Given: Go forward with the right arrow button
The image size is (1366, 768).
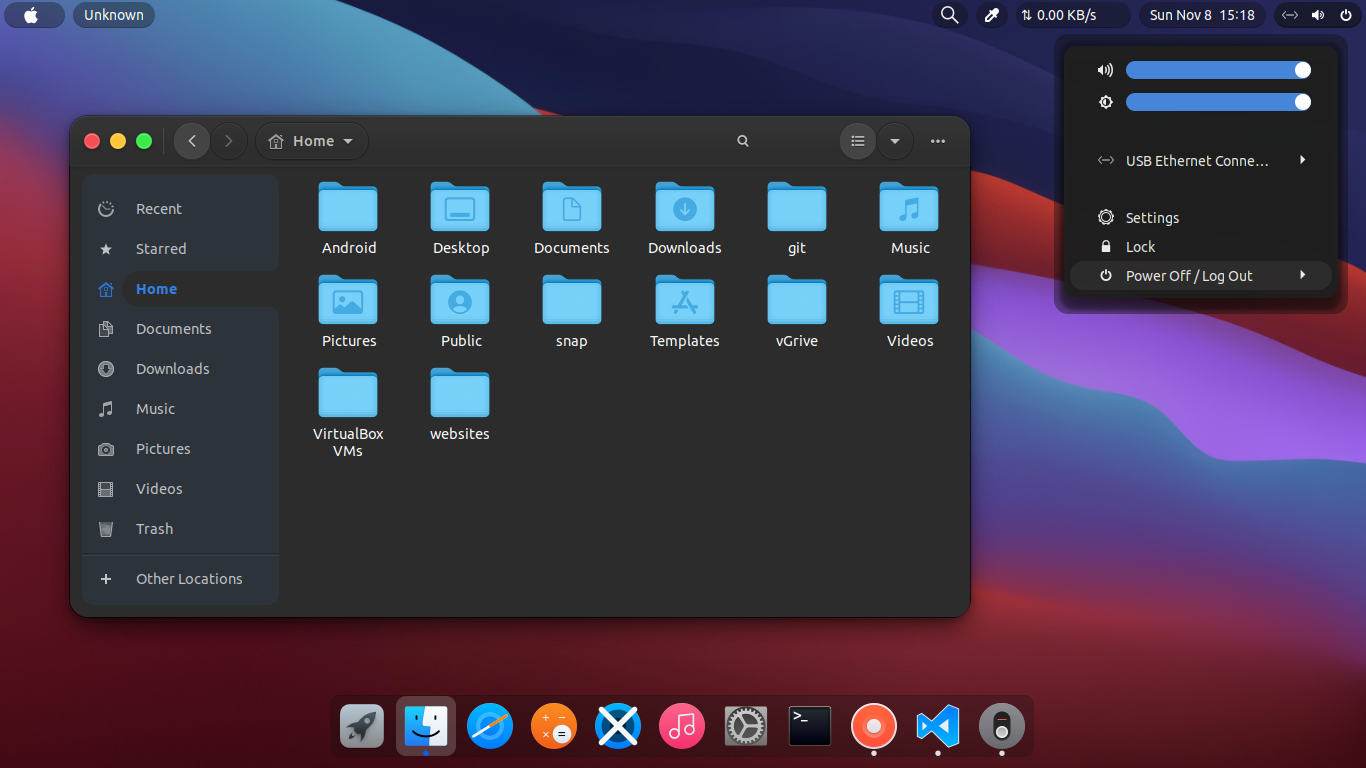Looking at the screenshot, I should [228, 141].
